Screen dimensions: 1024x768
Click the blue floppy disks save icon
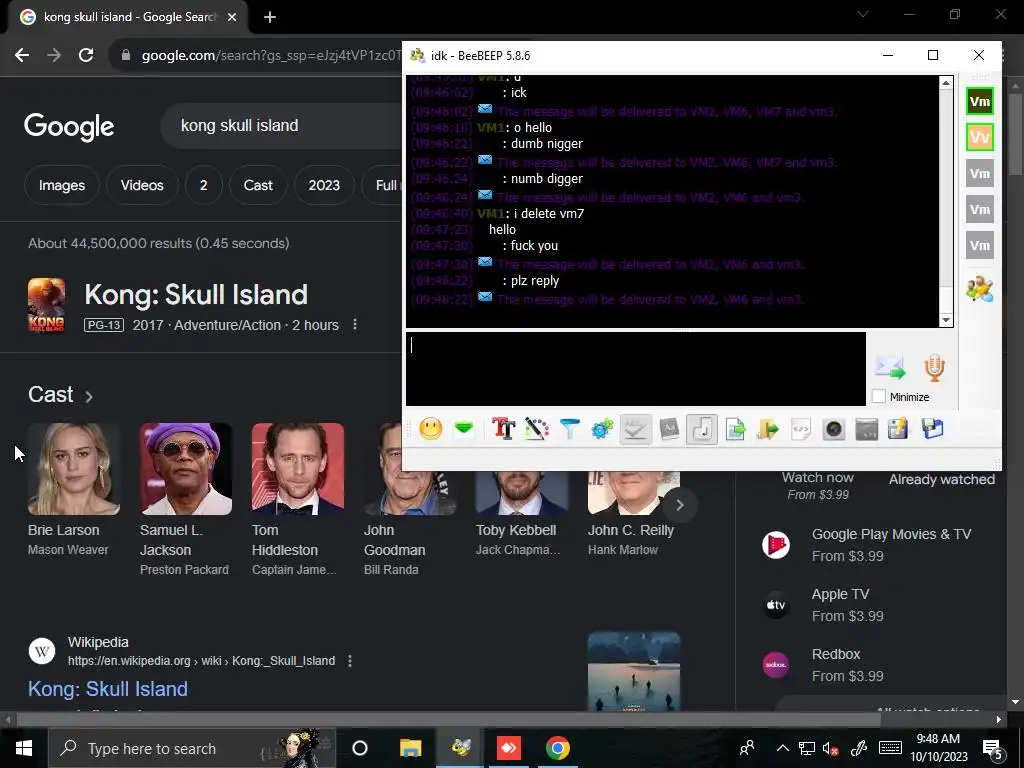[933, 429]
